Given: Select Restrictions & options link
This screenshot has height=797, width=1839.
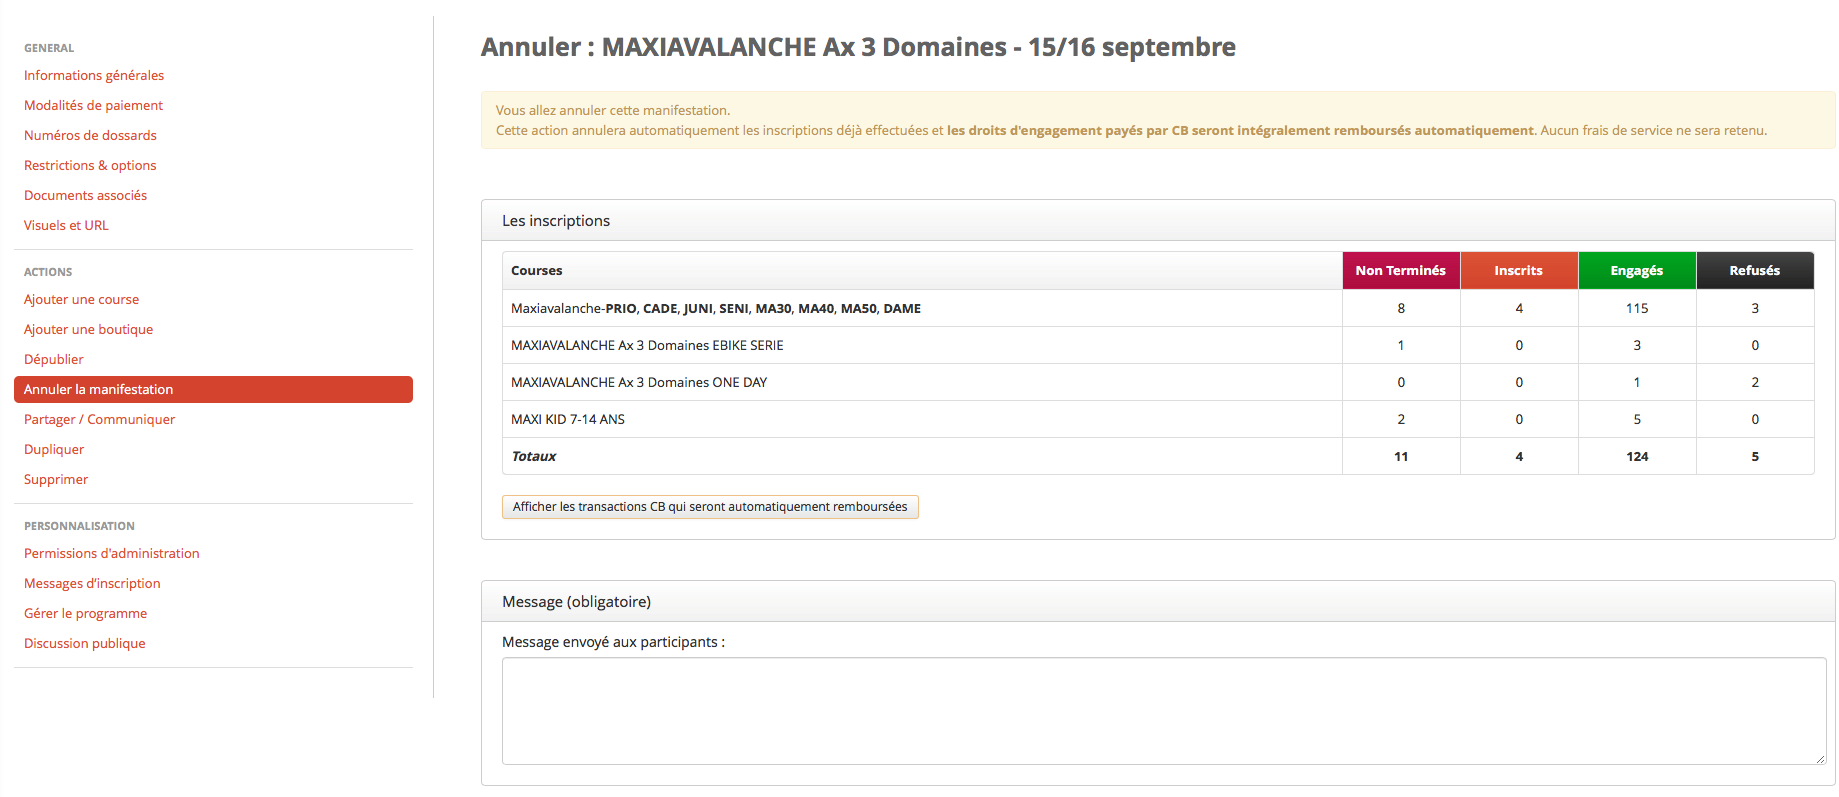Looking at the screenshot, I should pos(90,165).
